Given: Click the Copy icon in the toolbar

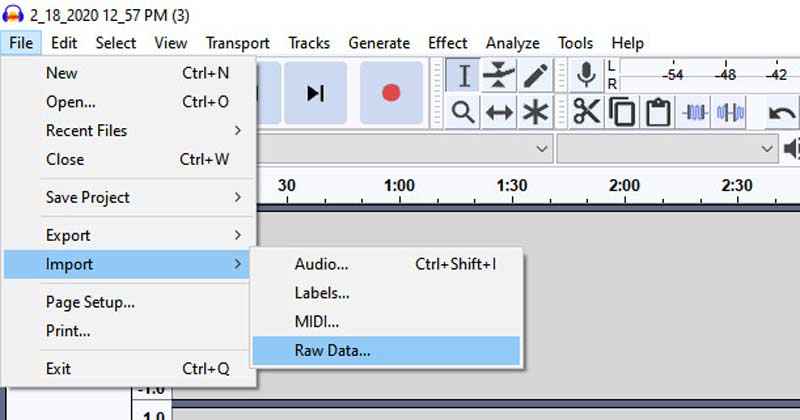Looking at the screenshot, I should (622, 112).
